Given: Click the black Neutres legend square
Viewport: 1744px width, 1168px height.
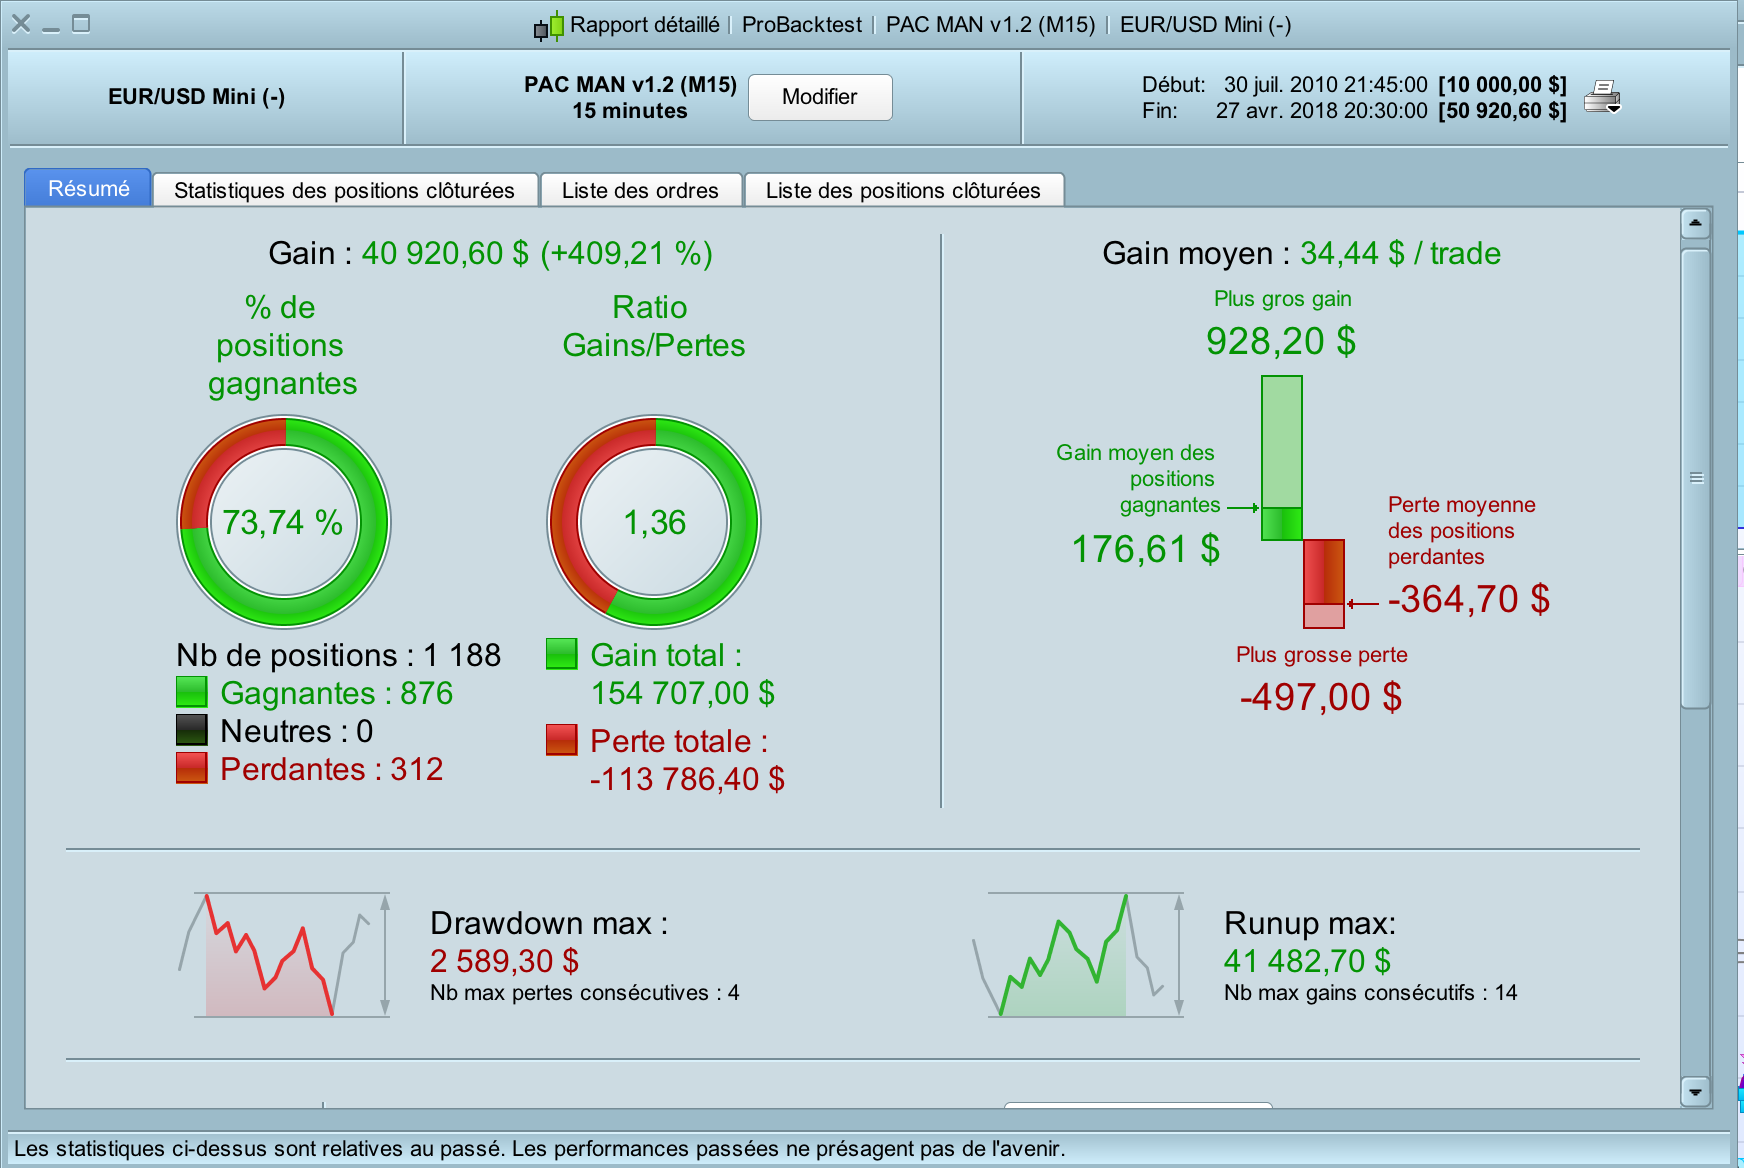Looking at the screenshot, I should tap(192, 730).
